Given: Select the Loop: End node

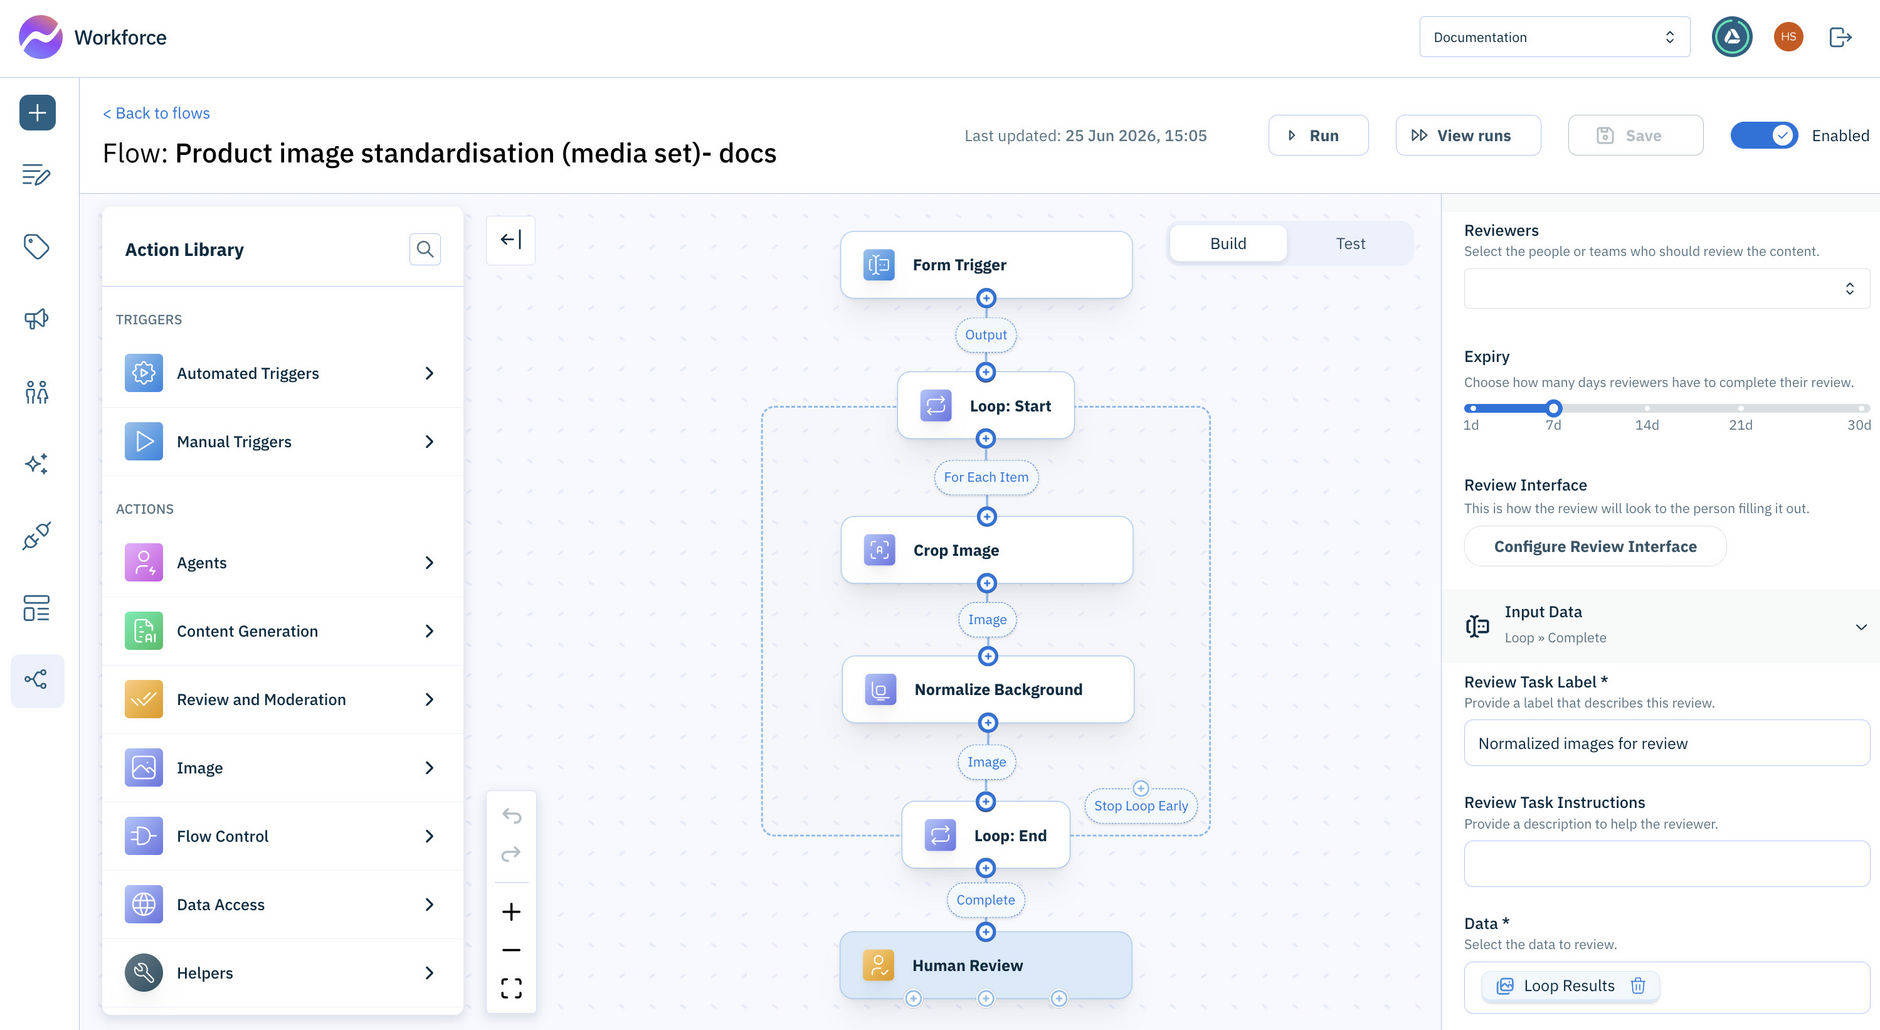Looking at the screenshot, I should click(986, 836).
